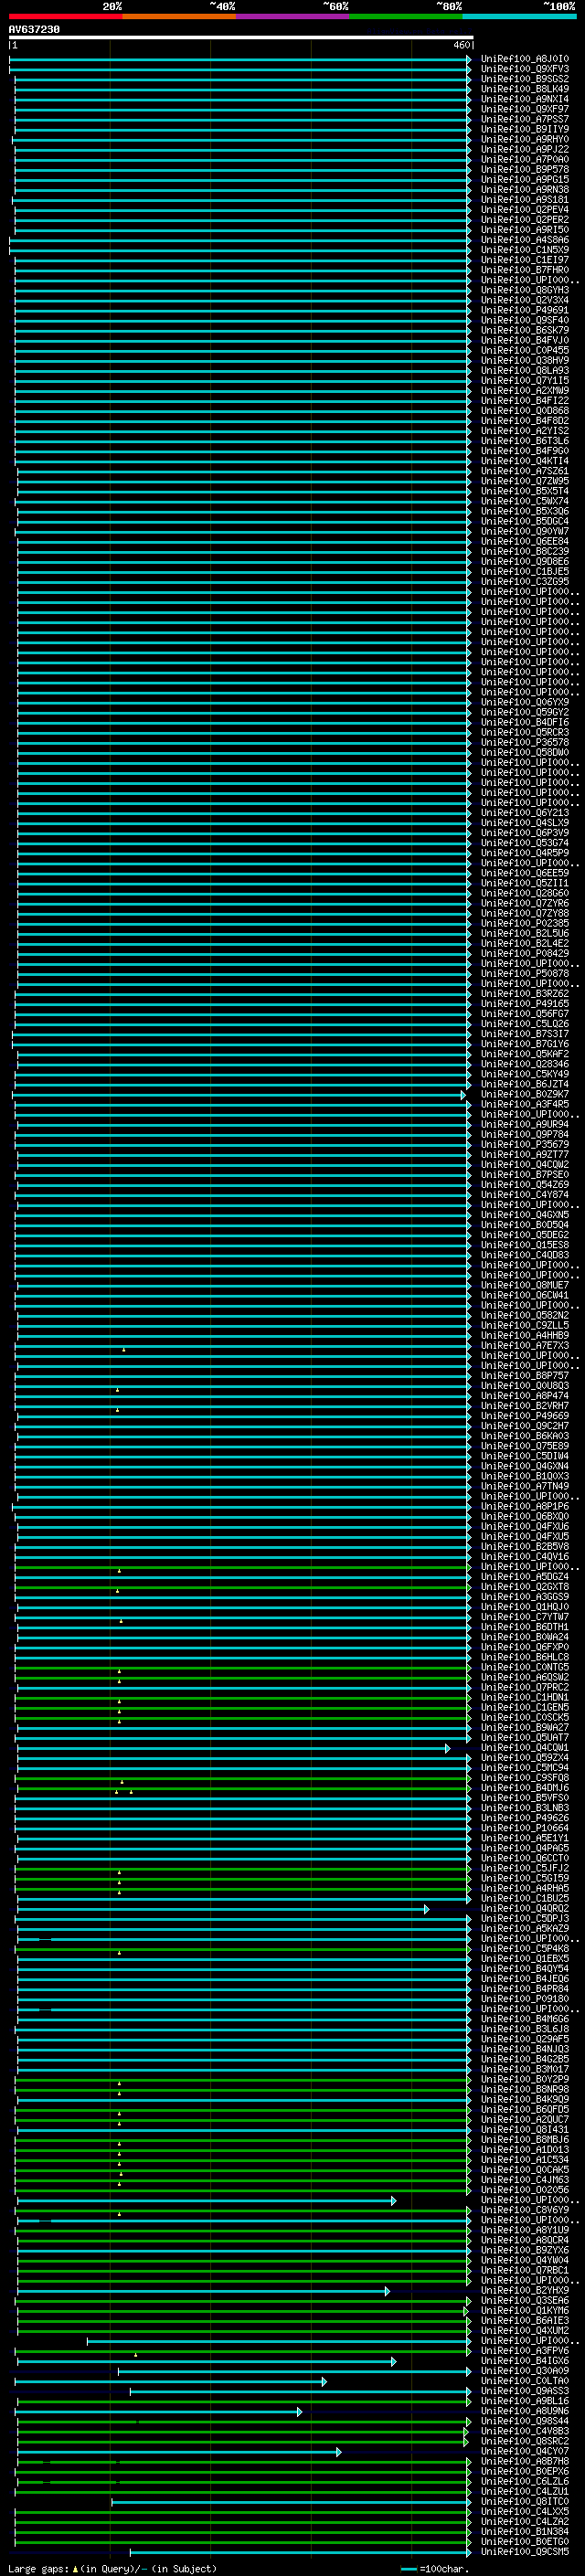Click the 460 end position label

pos(461,45)
